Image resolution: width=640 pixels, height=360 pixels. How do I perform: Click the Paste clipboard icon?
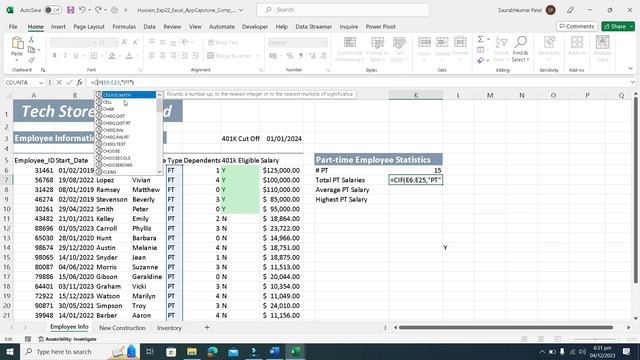(17, 43)
